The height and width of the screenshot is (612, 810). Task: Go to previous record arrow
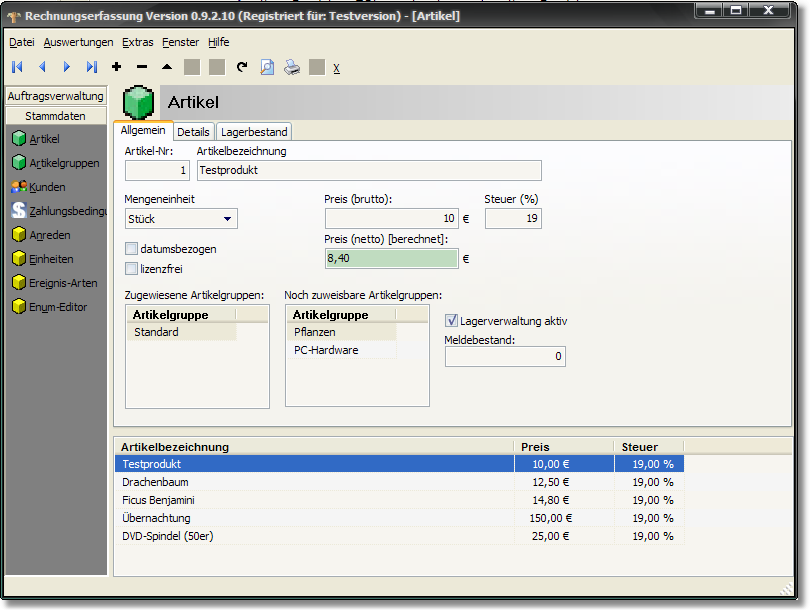point(42,67)
